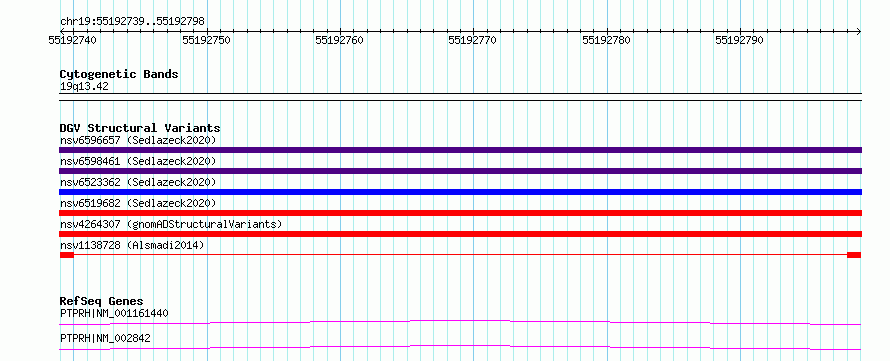
Task: Select the Cytogenetic Bands track title
Action: click(x=119, y=74)
